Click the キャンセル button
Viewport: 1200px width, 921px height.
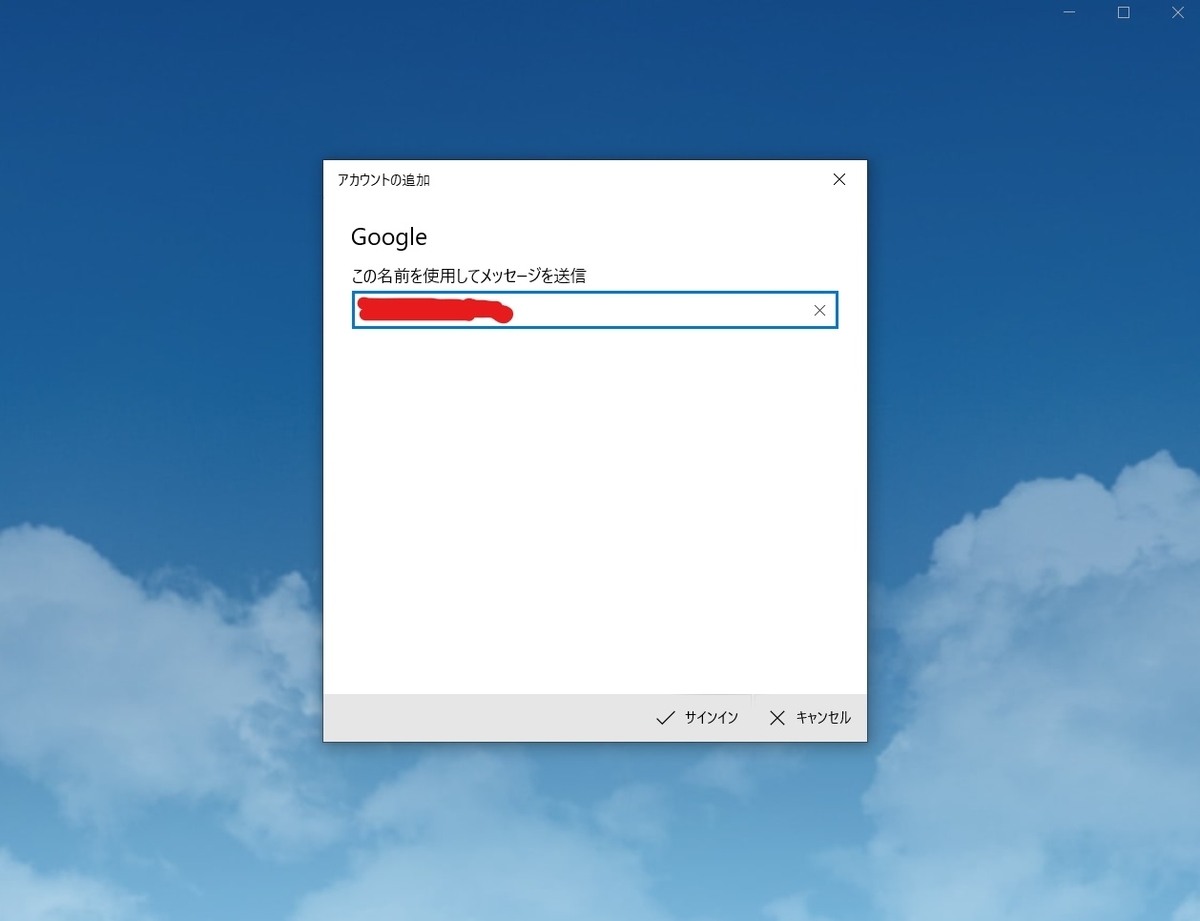click(809, 717)
